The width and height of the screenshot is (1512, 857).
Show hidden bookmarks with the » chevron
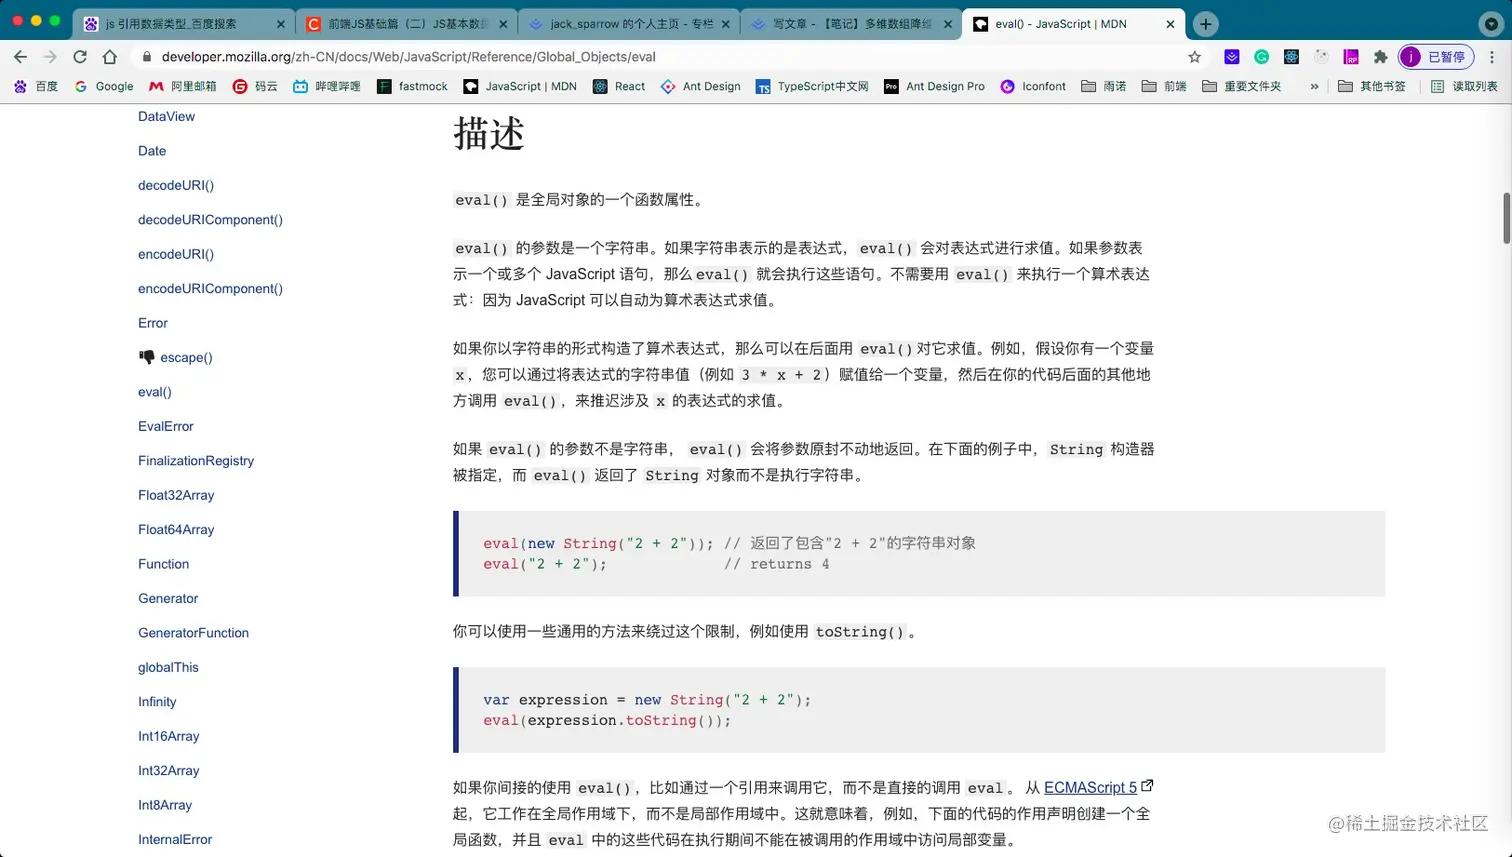[x=1314, y=87]
